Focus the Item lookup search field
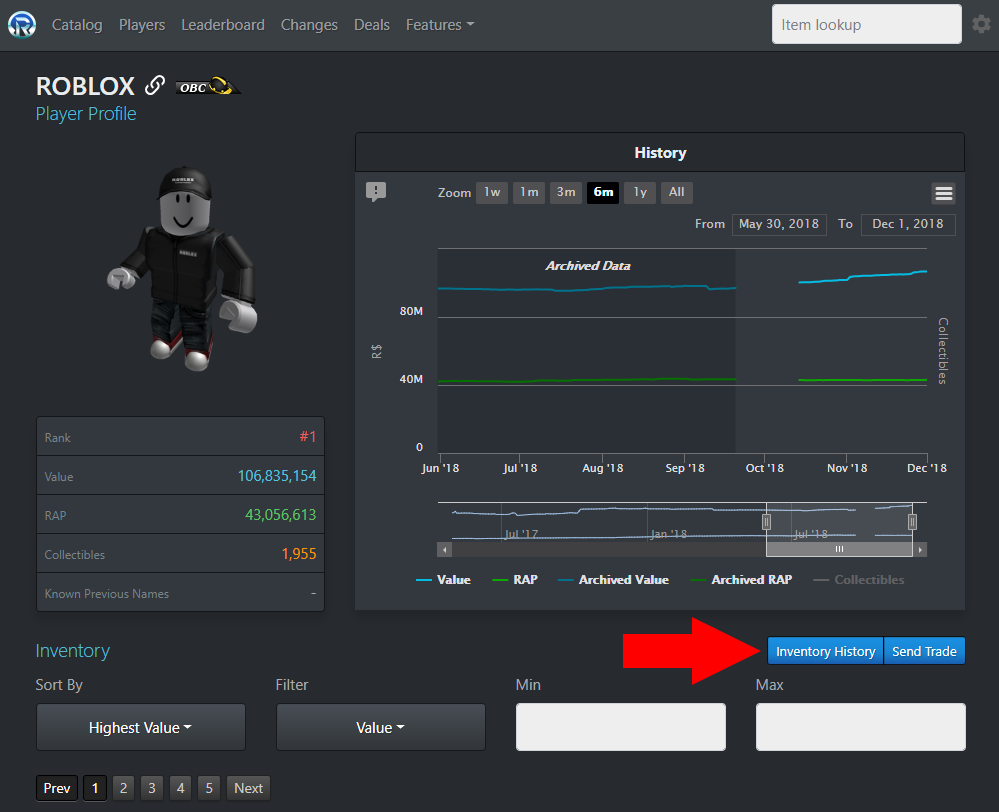The image size is (999, 812). click(x=866, y=24)
